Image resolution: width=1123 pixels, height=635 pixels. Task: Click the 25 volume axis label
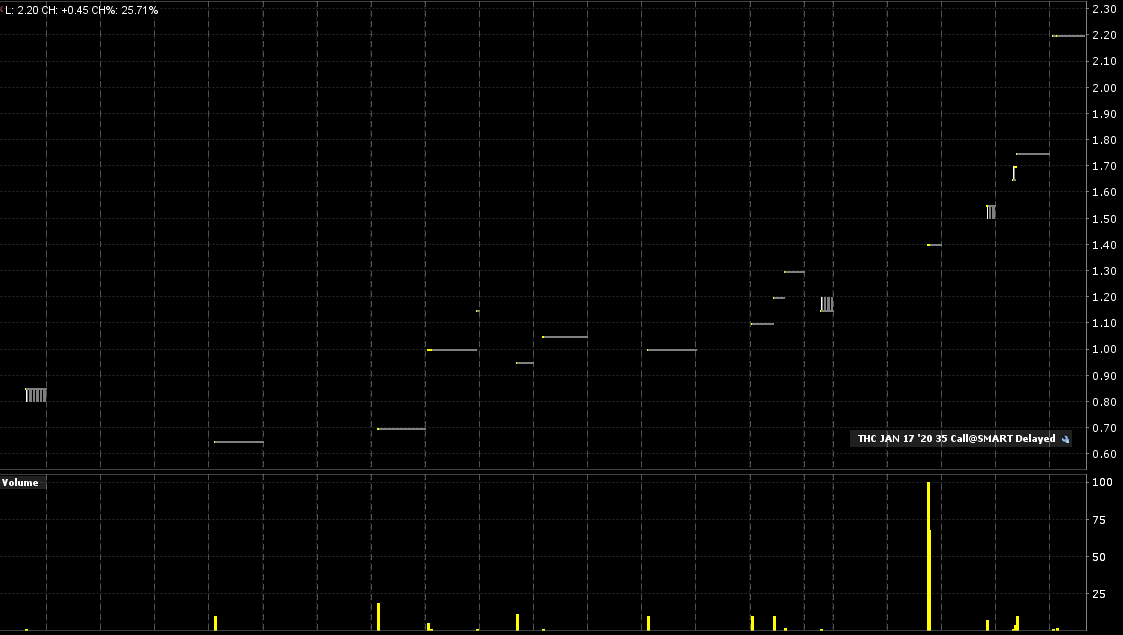[x=1099, y=594]
